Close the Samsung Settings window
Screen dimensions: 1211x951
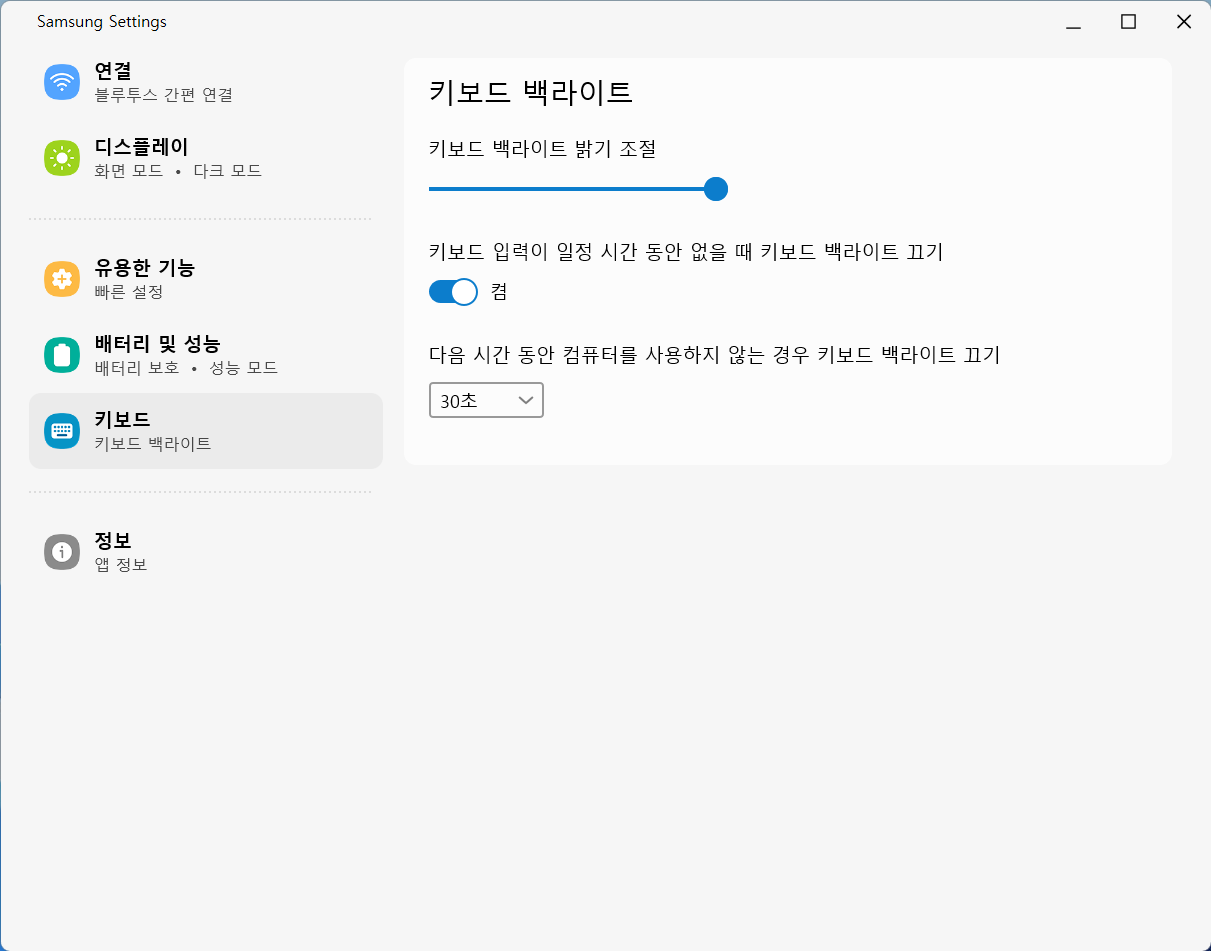tap(1183, 22)
